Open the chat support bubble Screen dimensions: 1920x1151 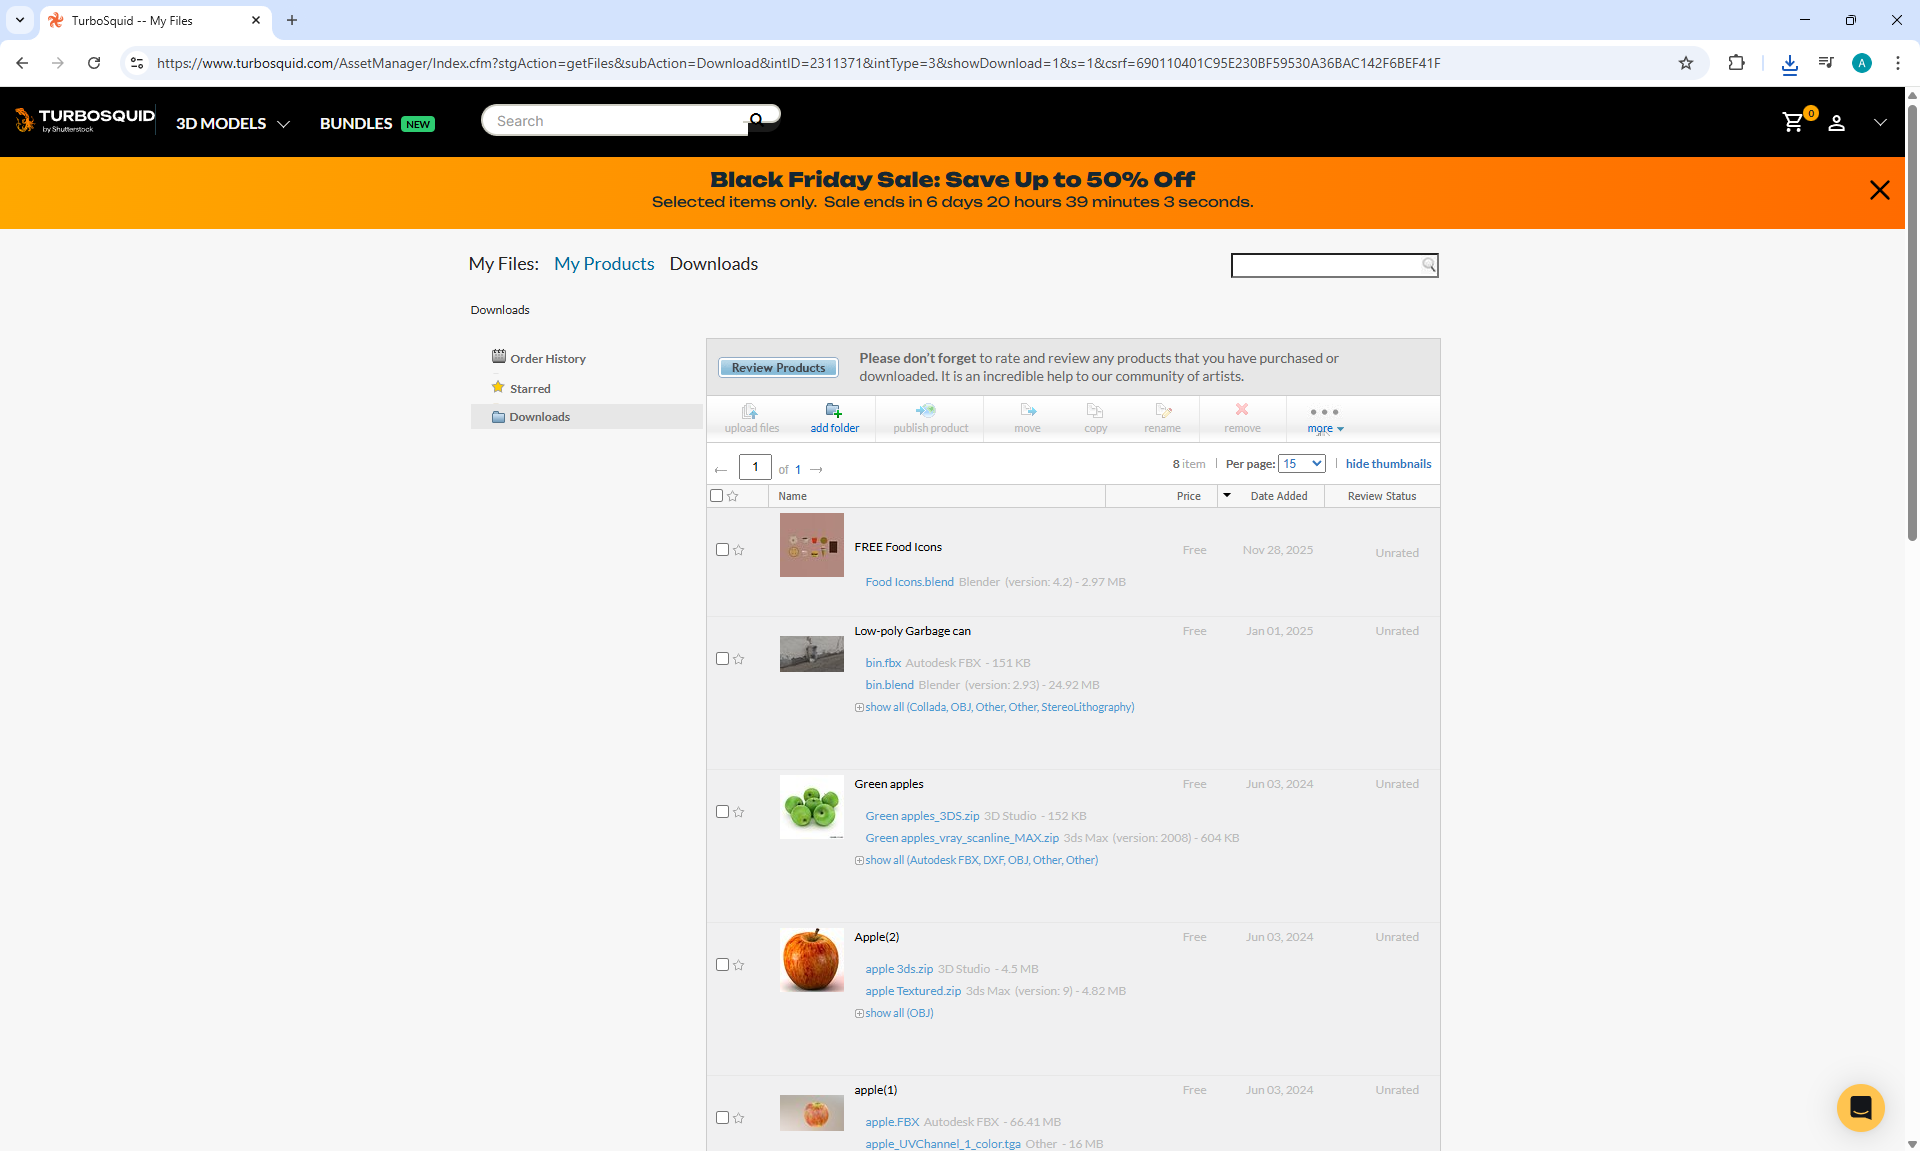coord(1860,1107)
